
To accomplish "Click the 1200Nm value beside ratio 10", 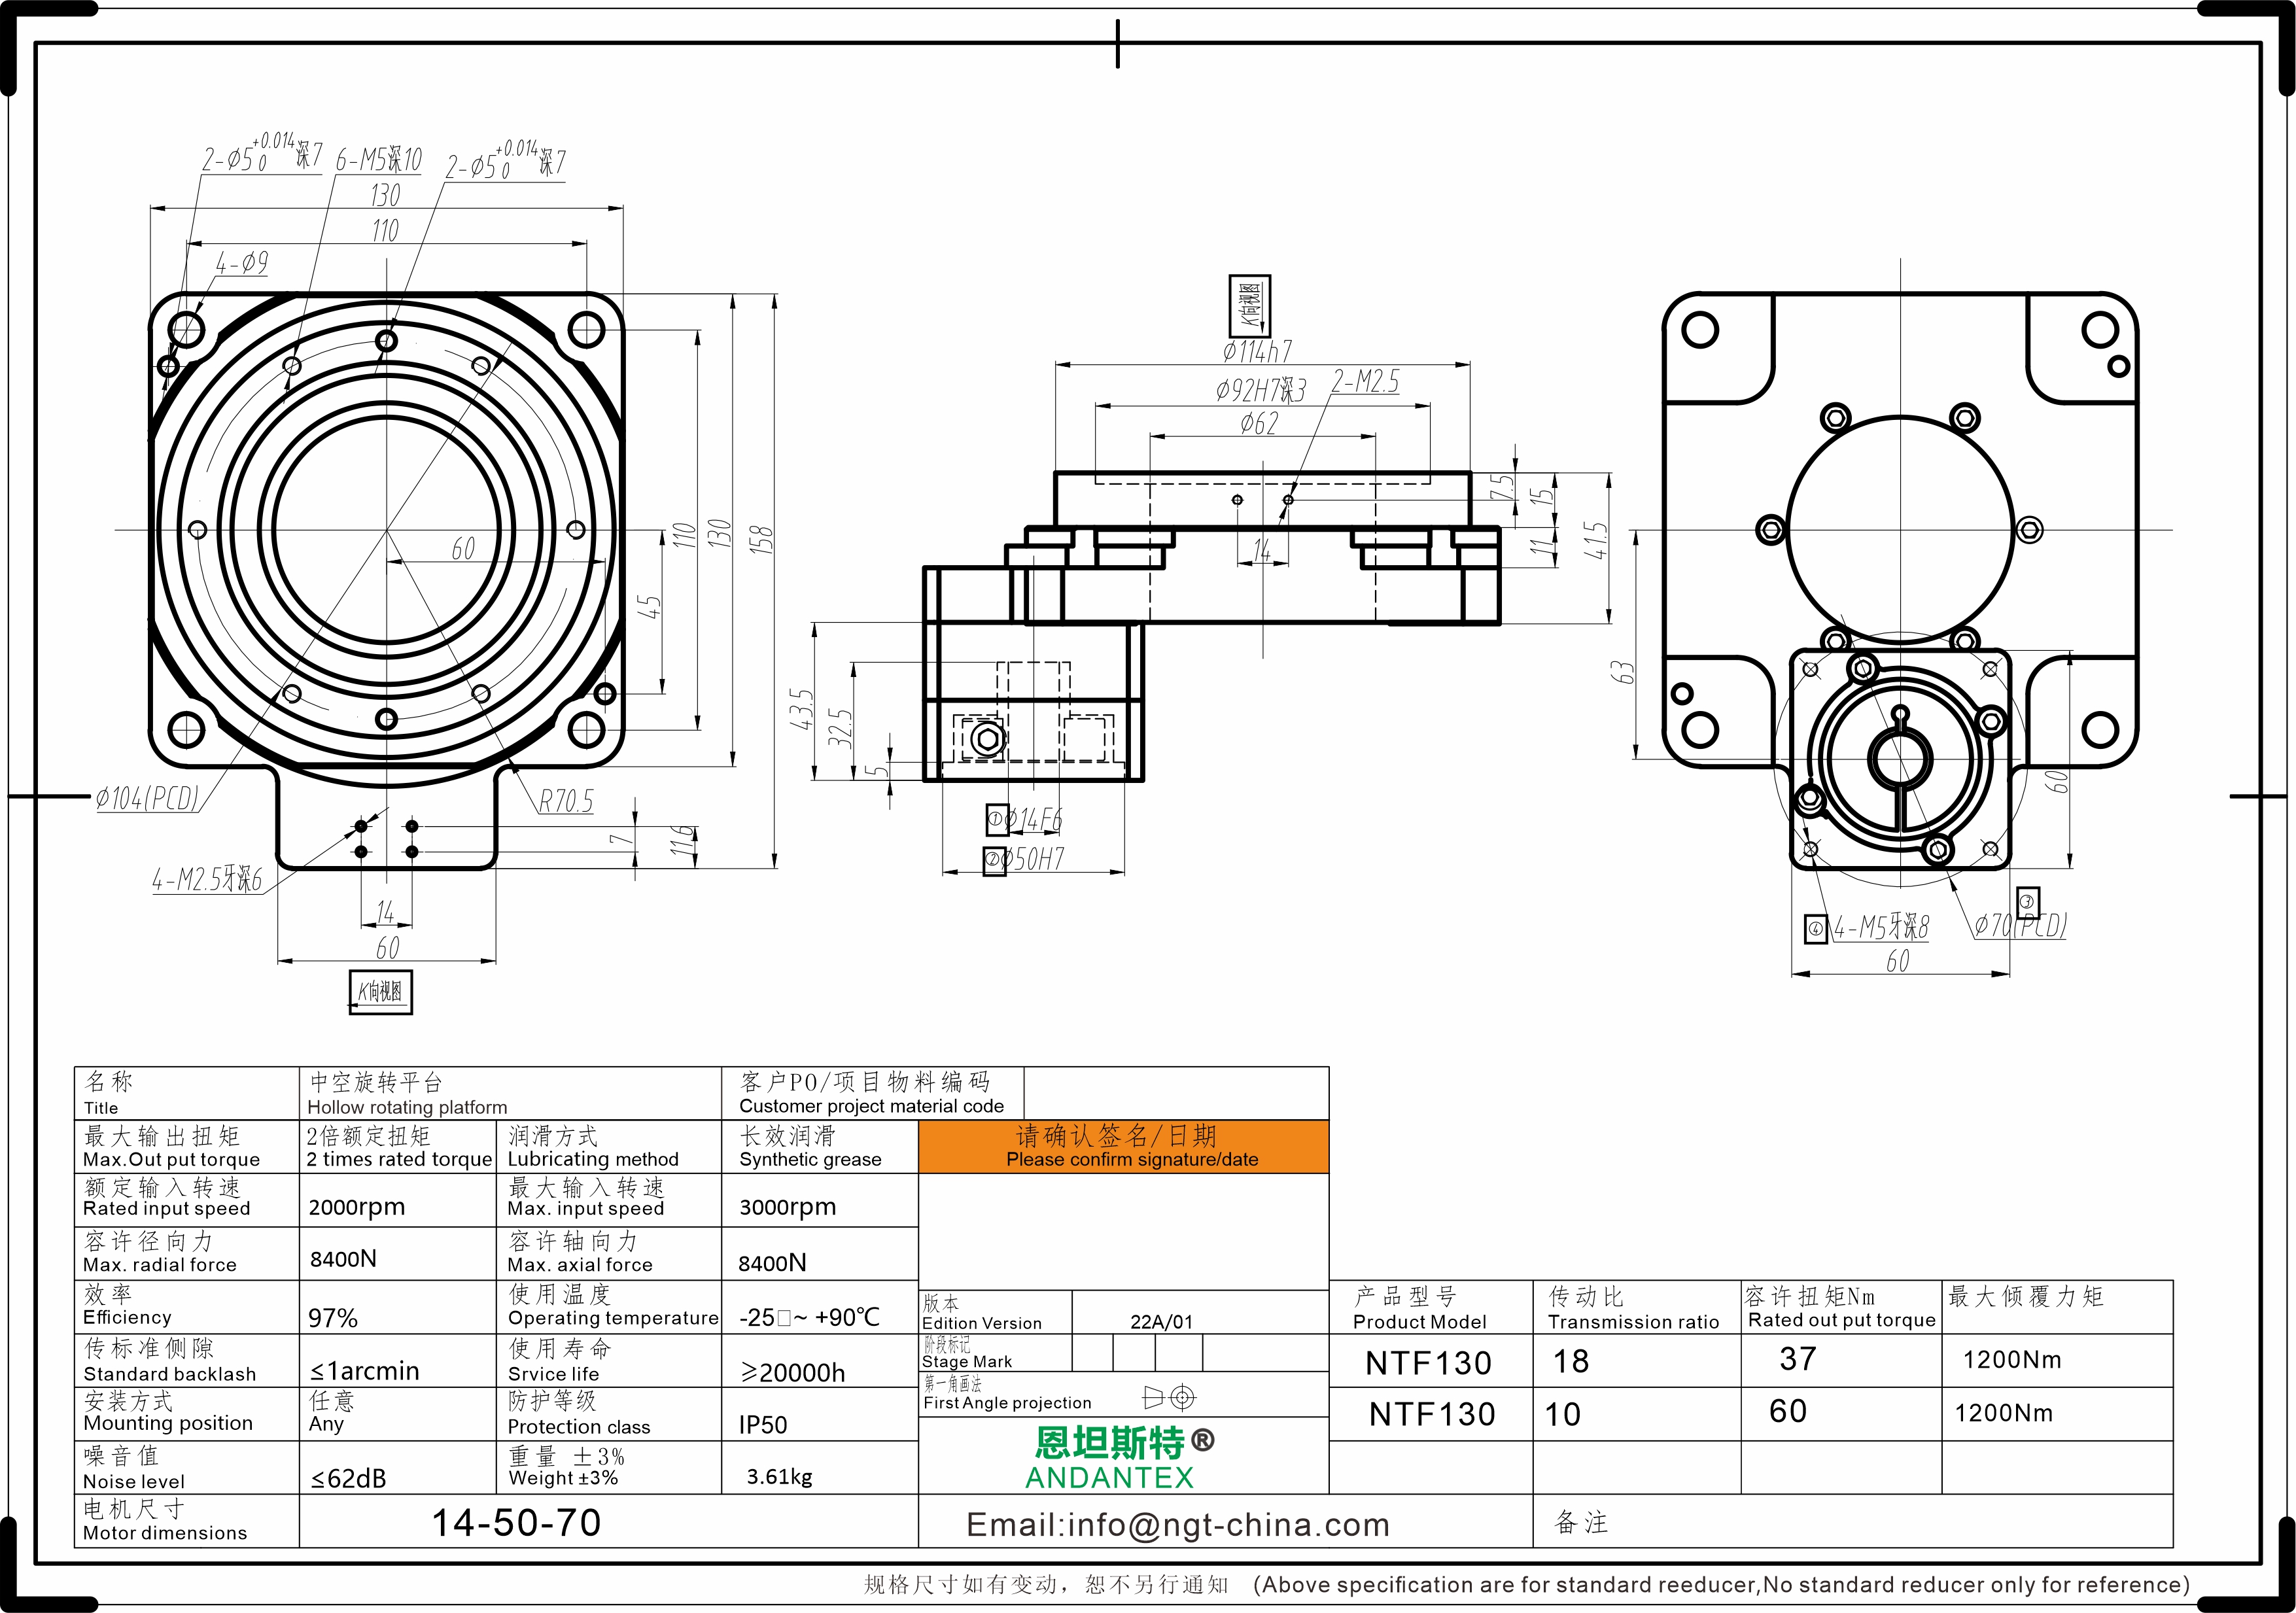I will pyautogui.click(x=2004, y=1413).
